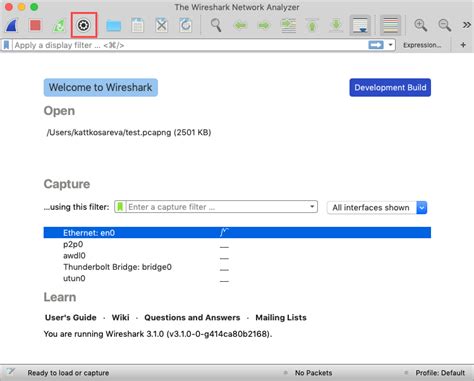Restart current capture with green fin icon
This screenshot has height=381, width=474.
(59, 25)
